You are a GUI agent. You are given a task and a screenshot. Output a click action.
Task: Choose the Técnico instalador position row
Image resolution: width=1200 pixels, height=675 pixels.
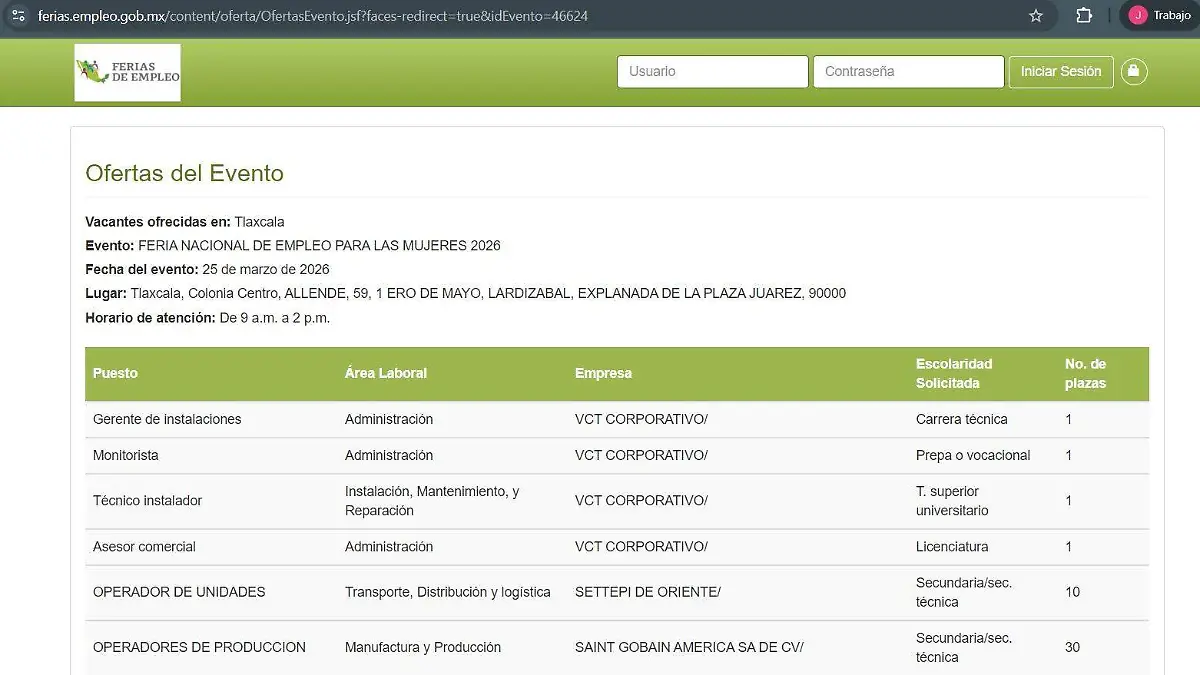pos(147,500)
